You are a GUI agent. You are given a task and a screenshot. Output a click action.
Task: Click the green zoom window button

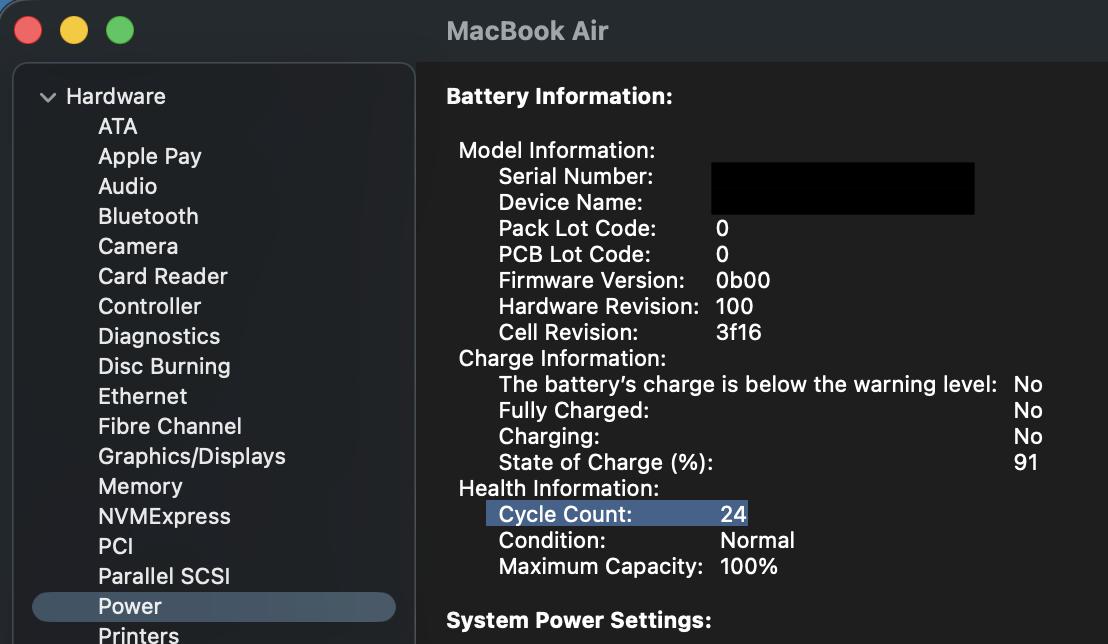[x=120, y=30]
